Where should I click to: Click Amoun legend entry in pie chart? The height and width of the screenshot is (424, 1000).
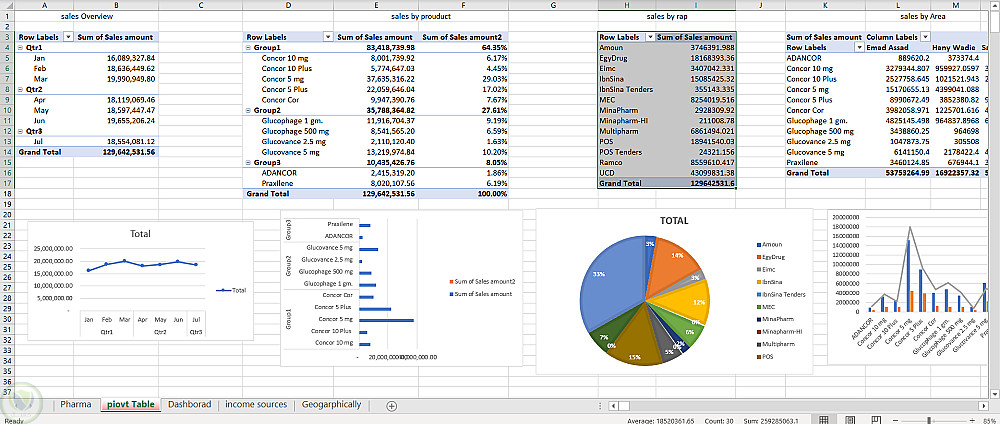pos(767,244)
